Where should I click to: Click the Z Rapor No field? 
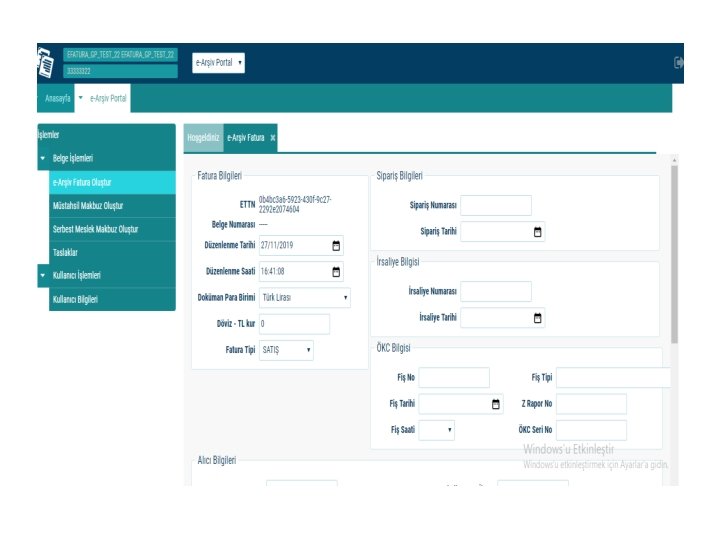591,404
